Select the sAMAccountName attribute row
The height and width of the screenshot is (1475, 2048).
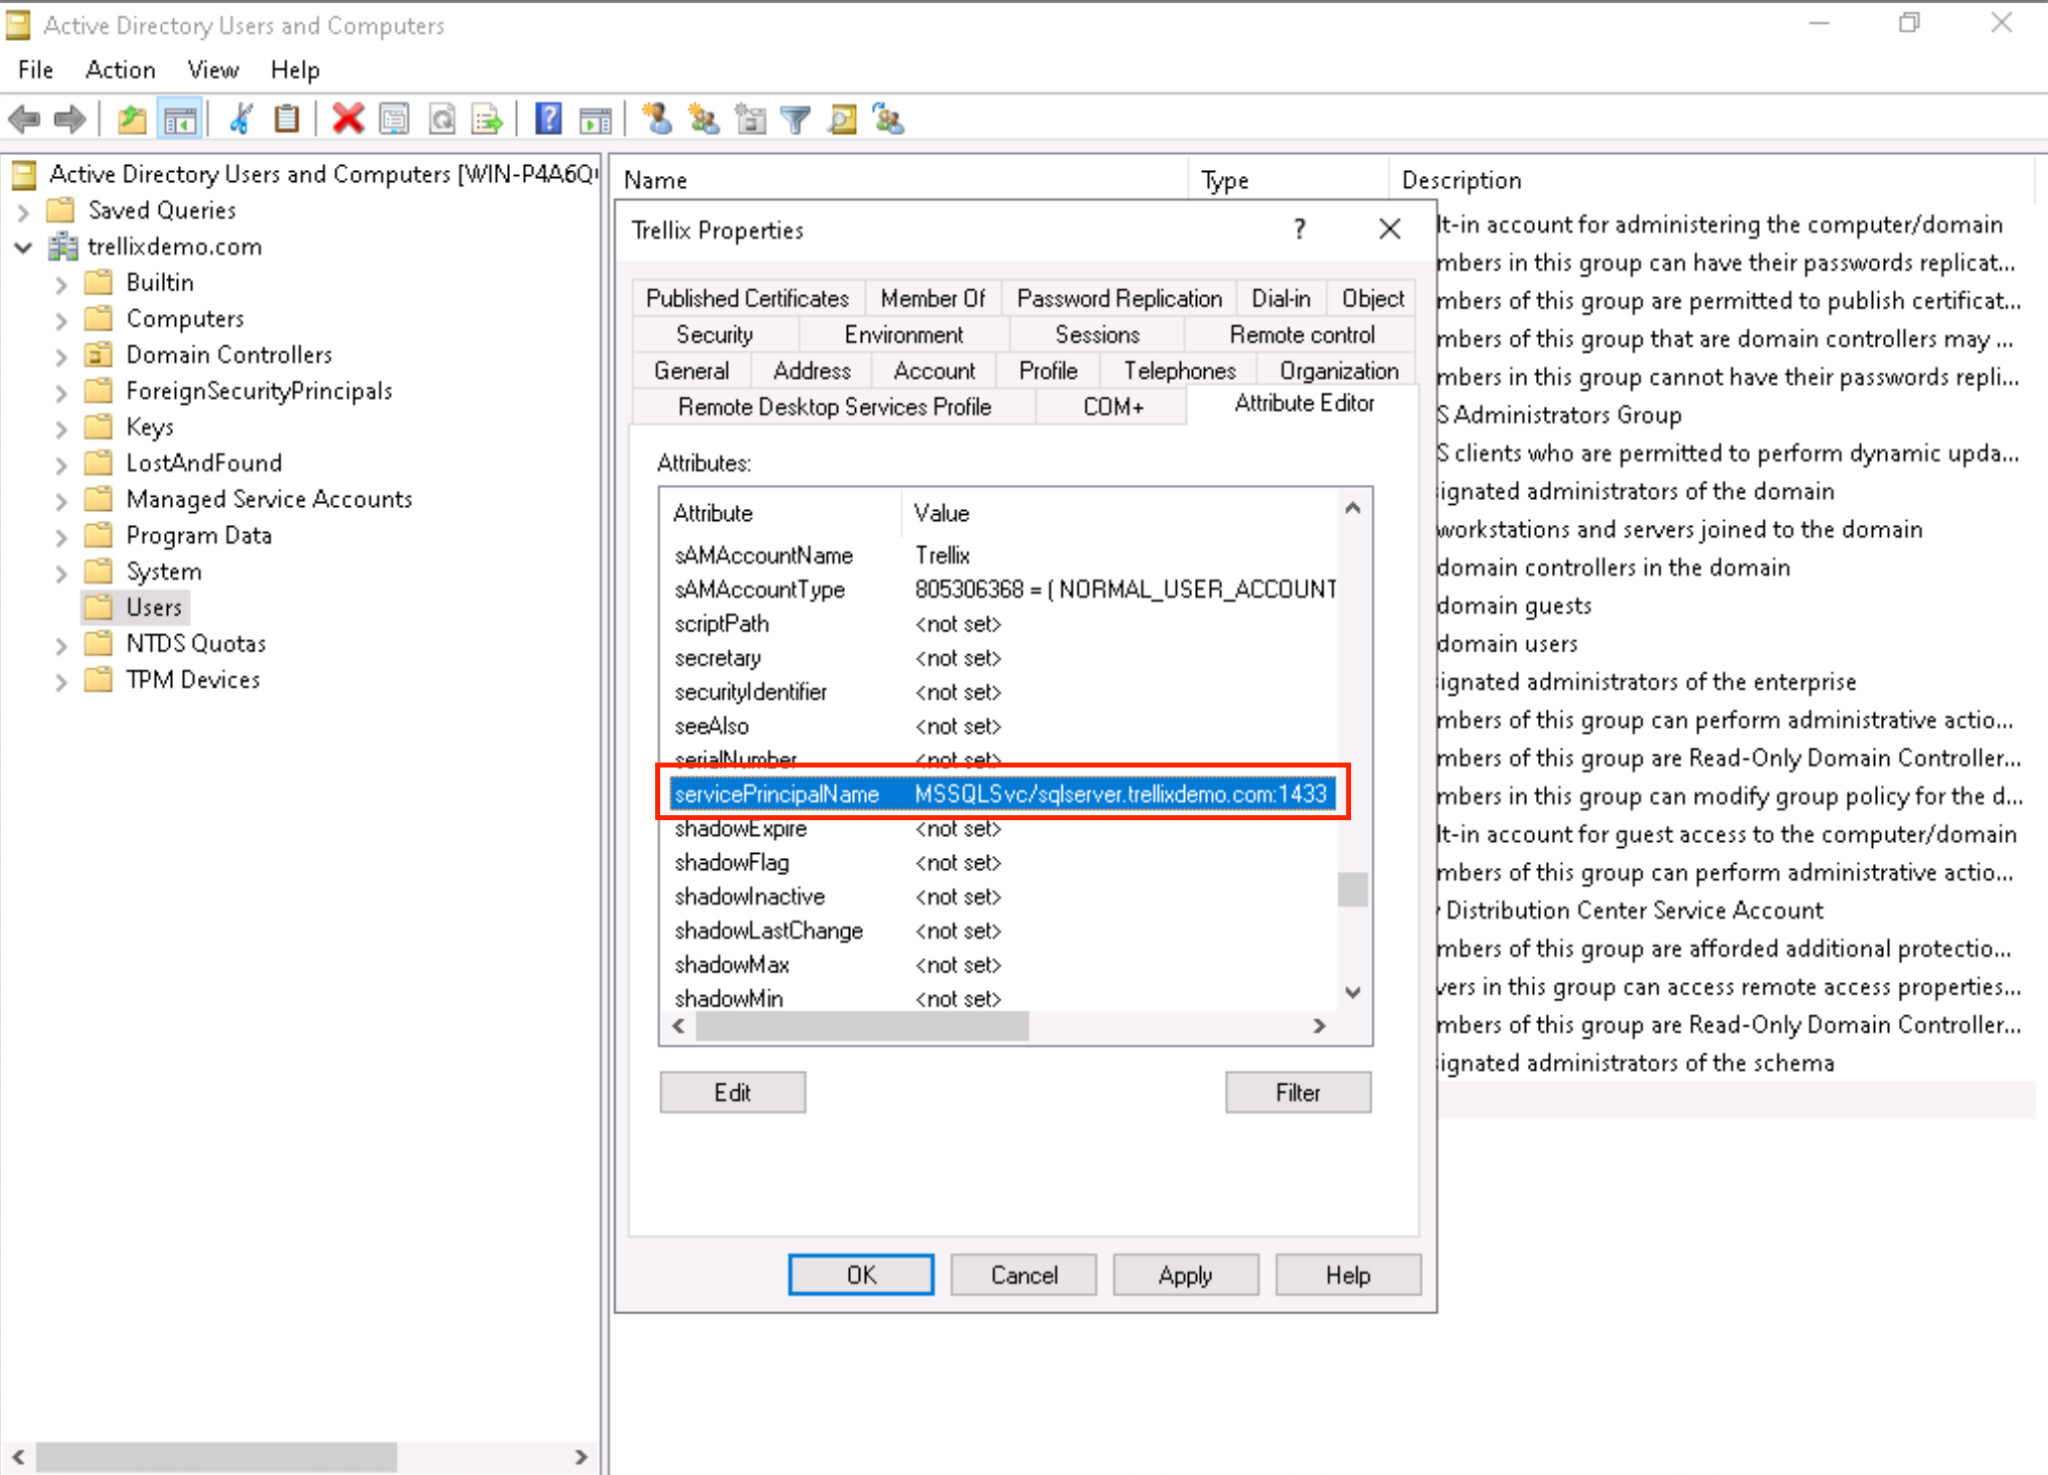[764, 555]
